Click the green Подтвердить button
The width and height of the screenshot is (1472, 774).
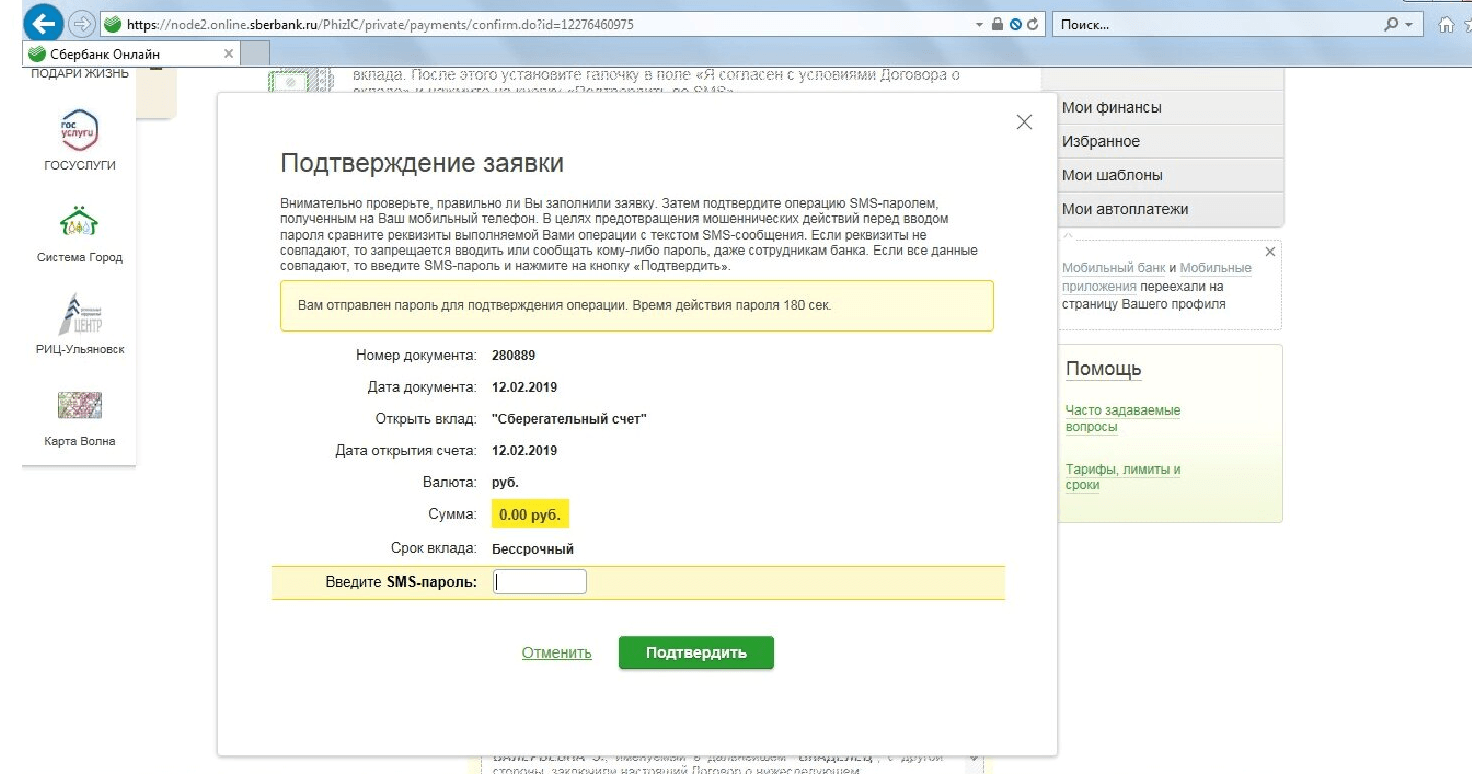pyautogui.click(x=696, y=653)
